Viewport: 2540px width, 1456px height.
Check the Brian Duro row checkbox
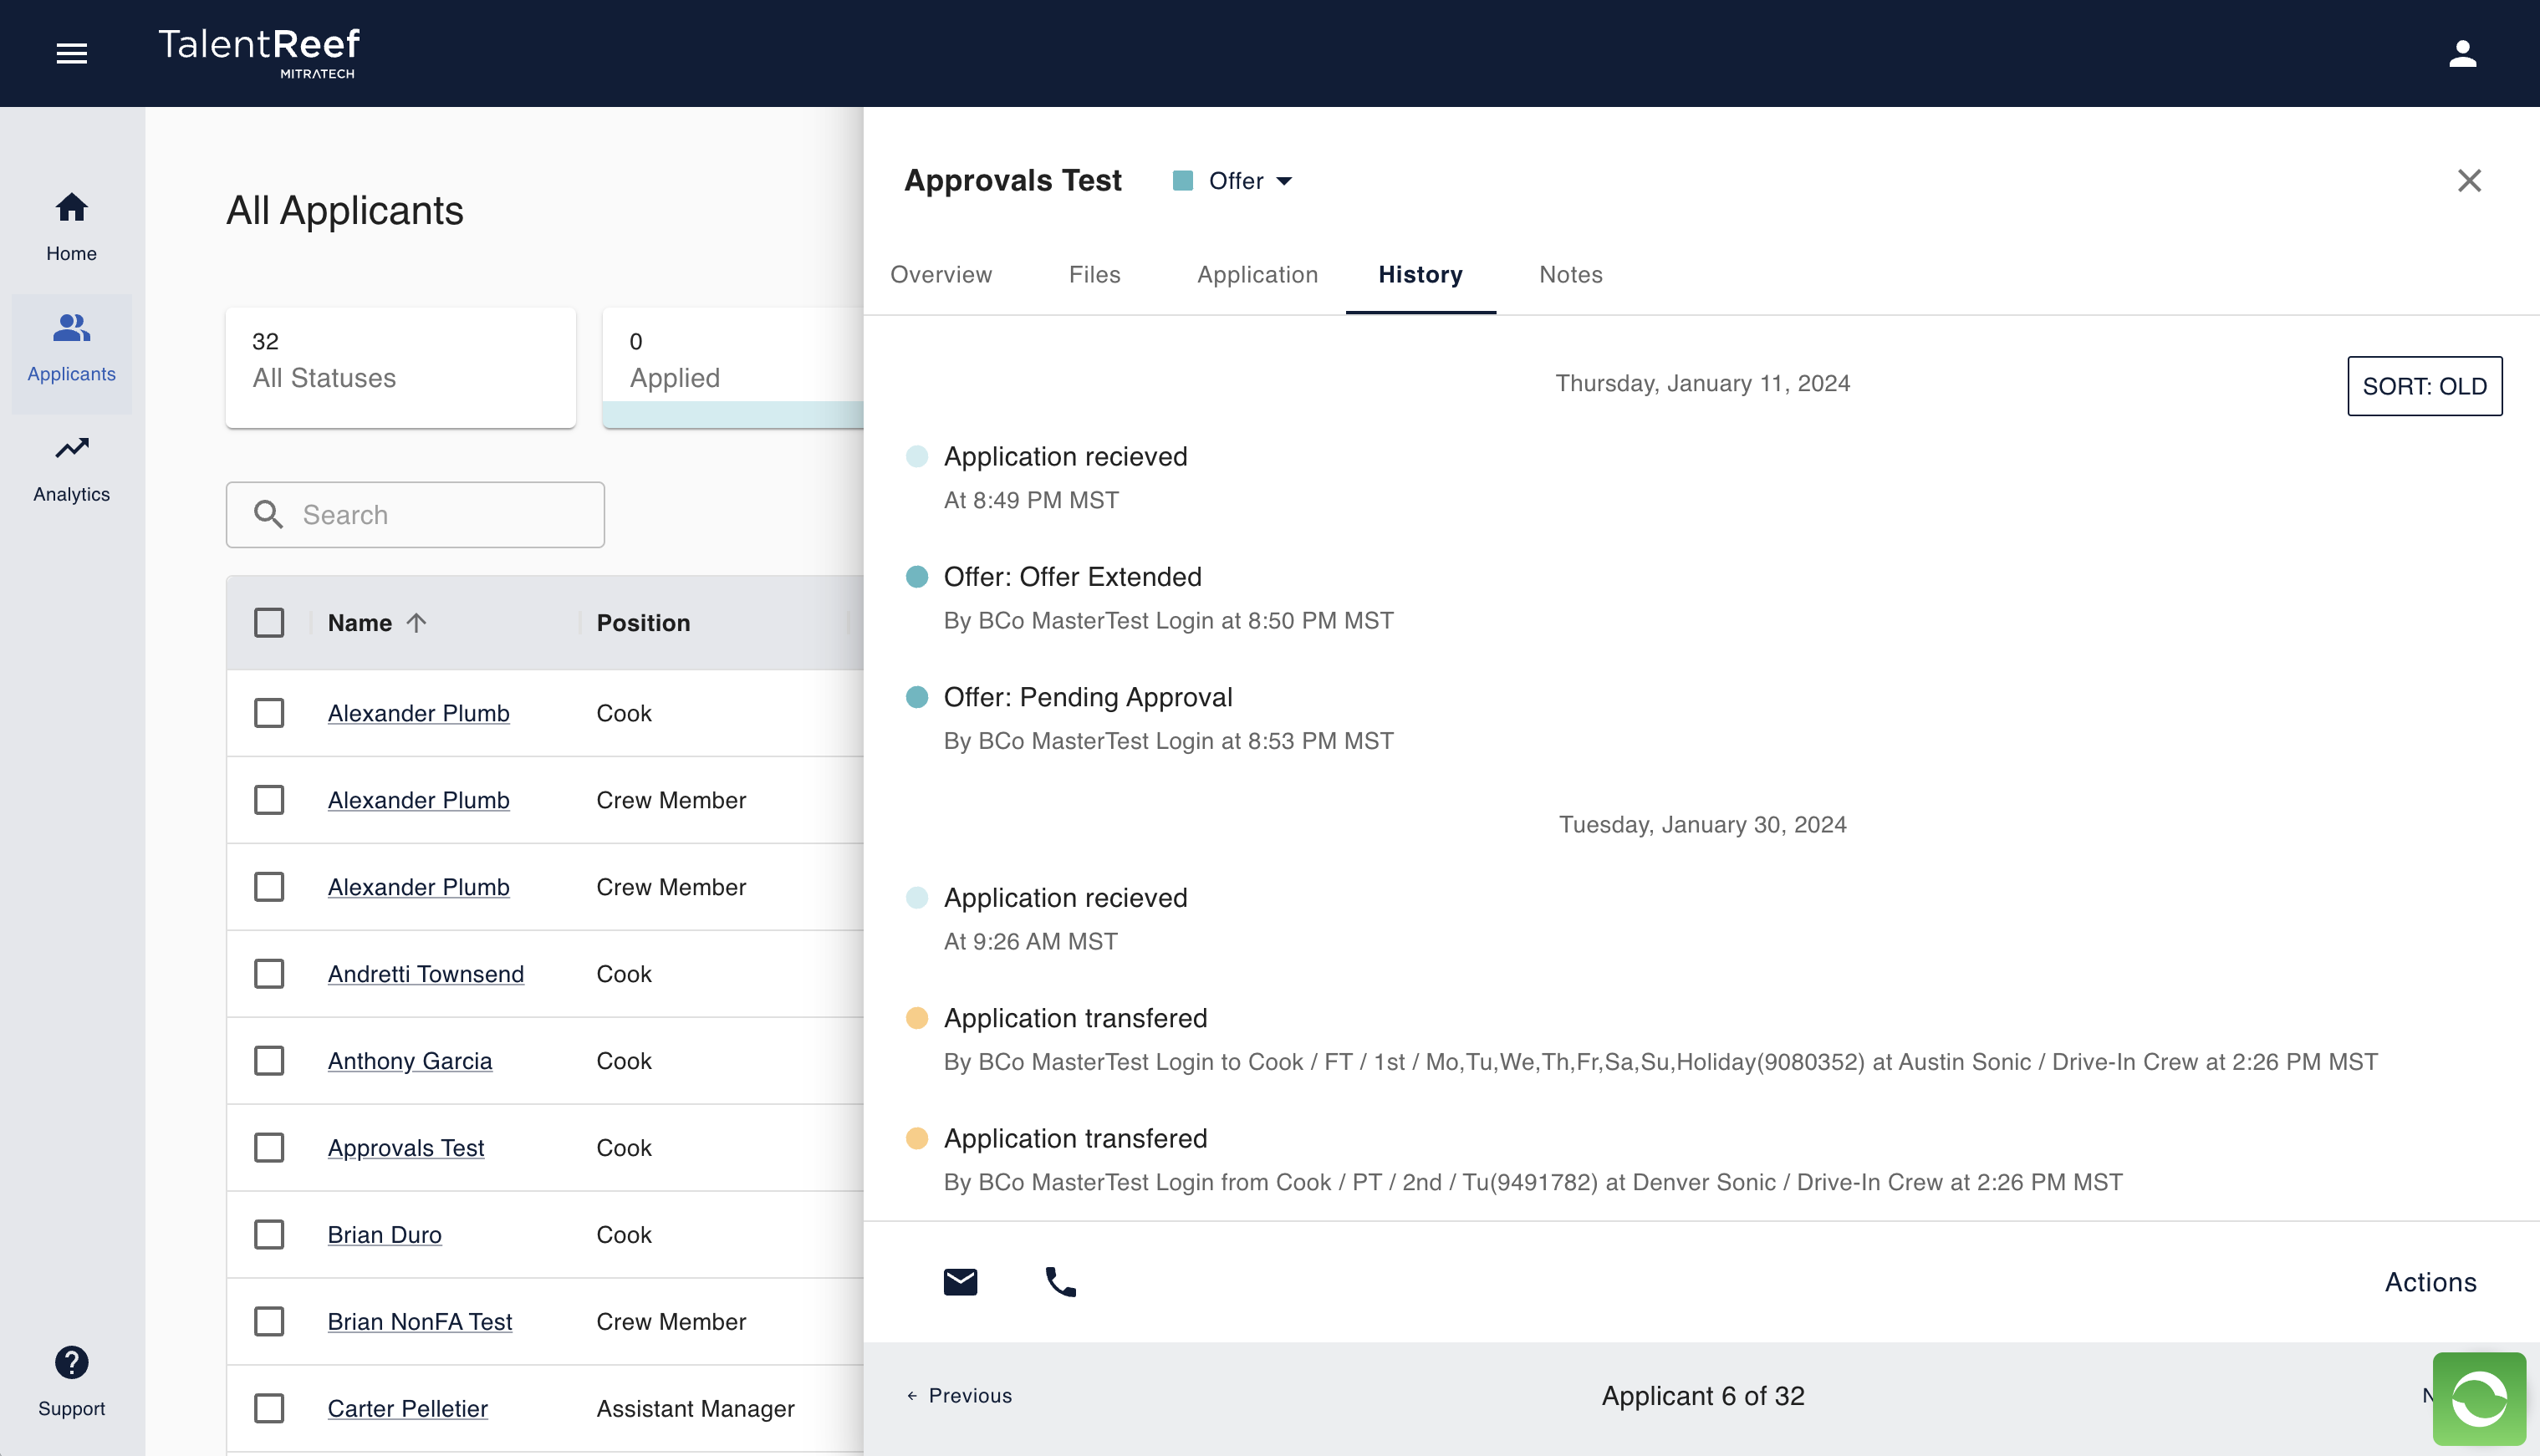point(269,1235)
